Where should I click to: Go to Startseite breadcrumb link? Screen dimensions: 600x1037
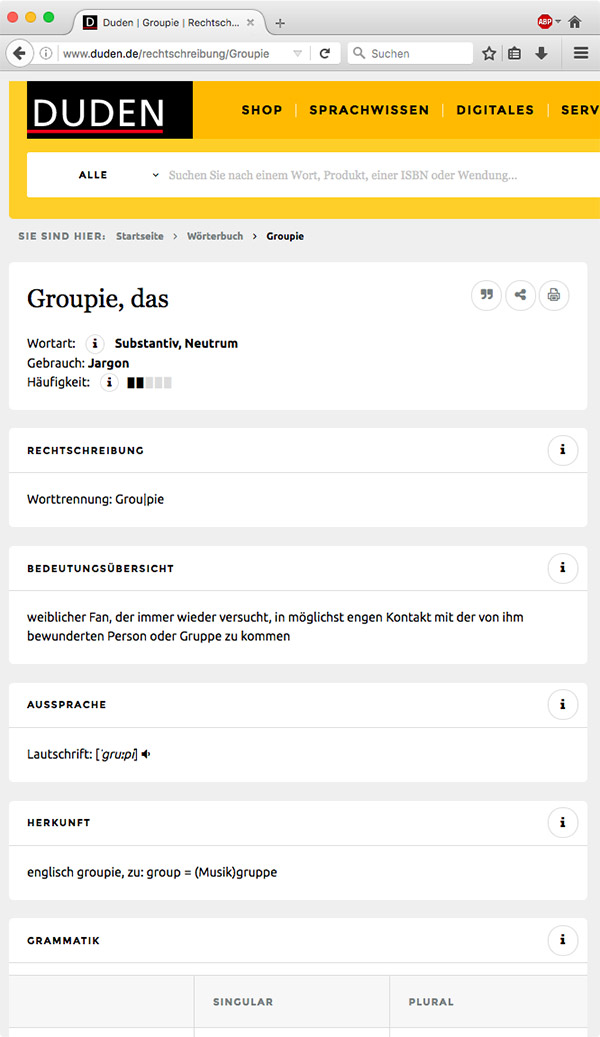[x=140, y=236]
